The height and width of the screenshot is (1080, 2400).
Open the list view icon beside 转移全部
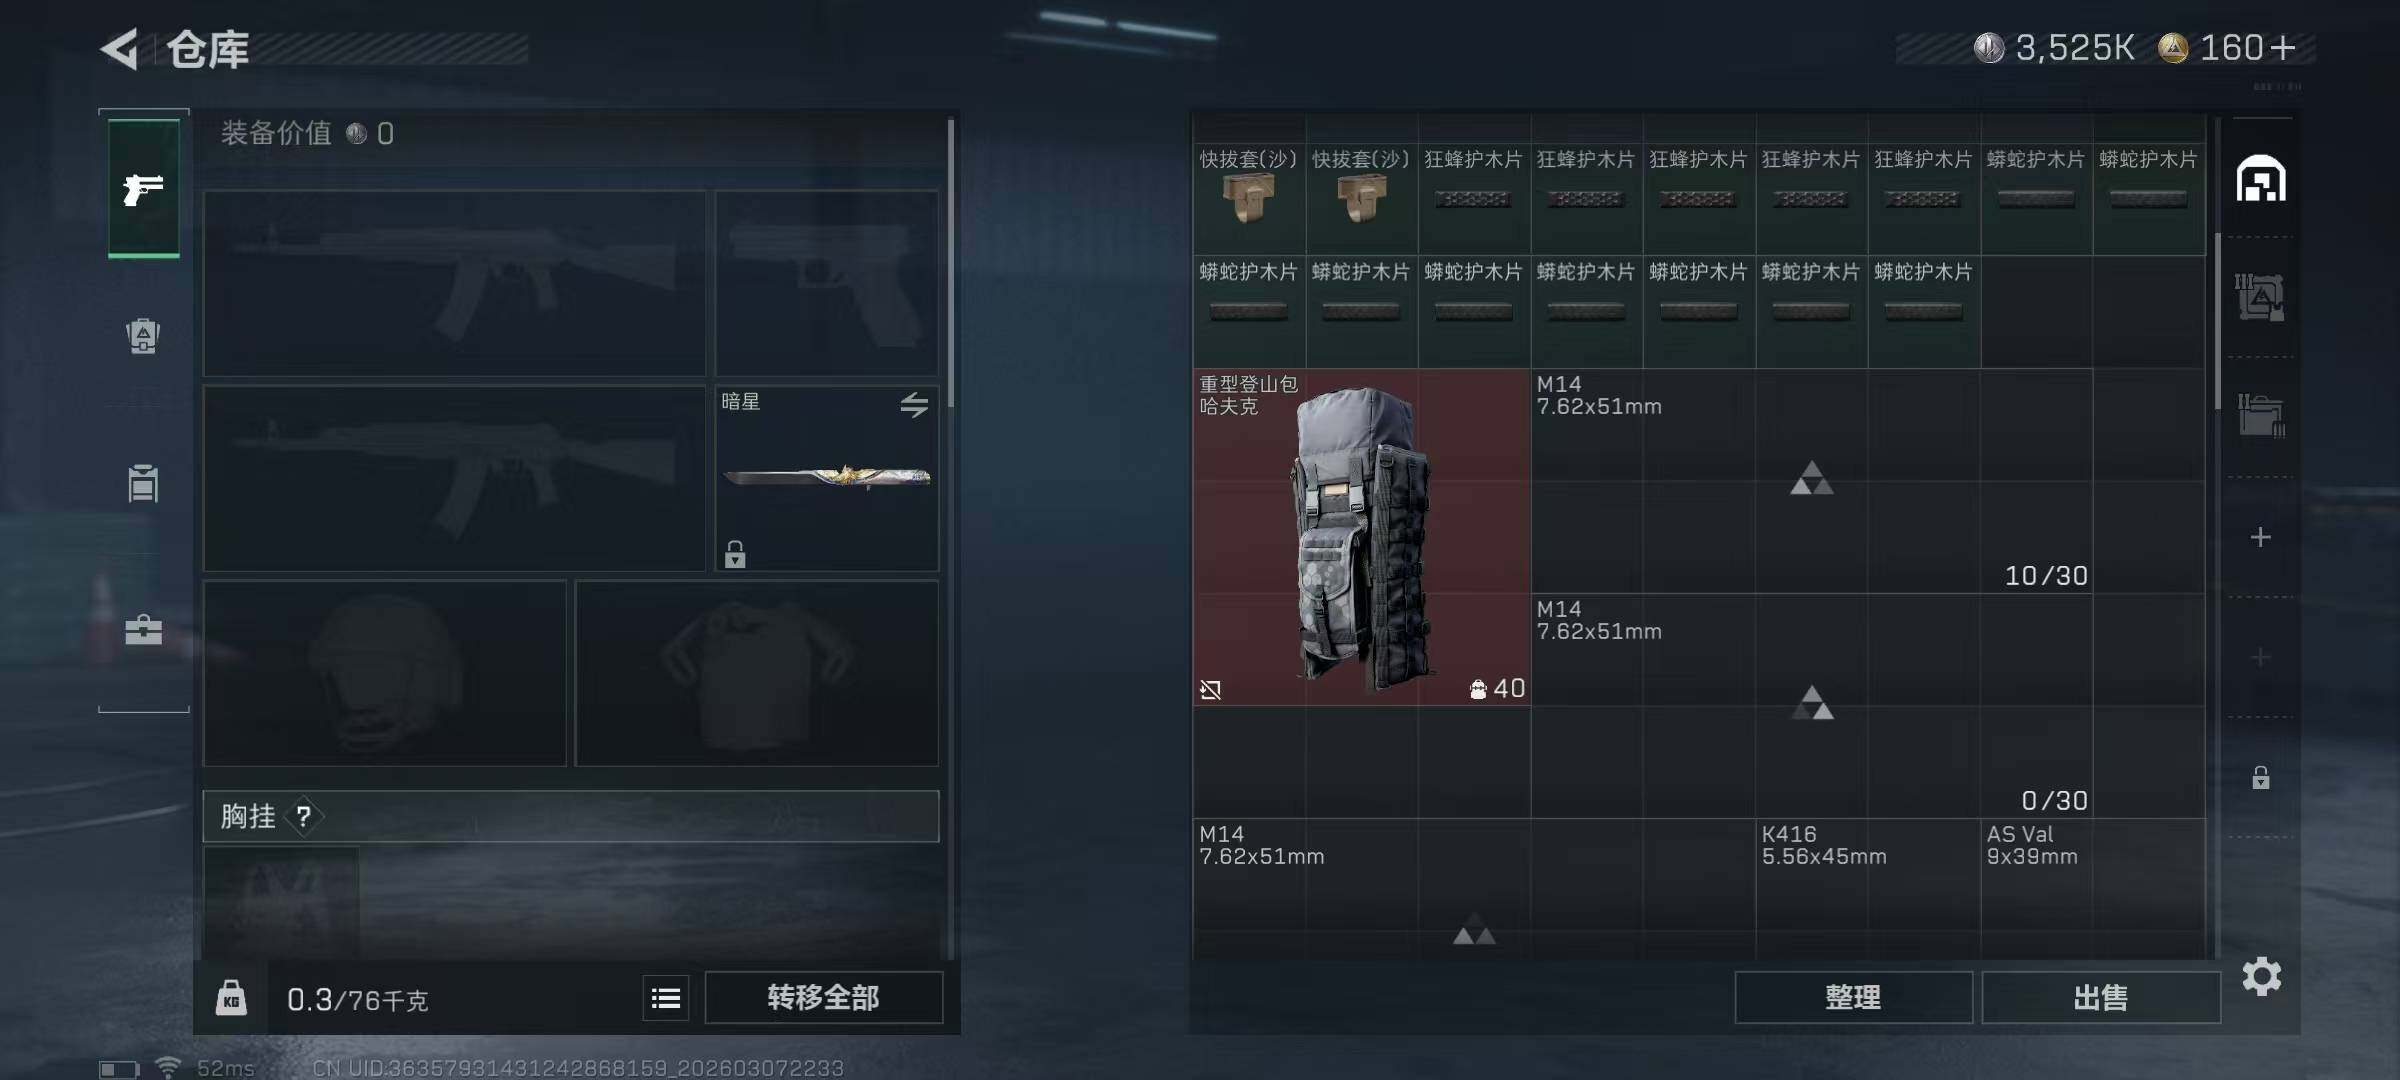tap(666, 998)
